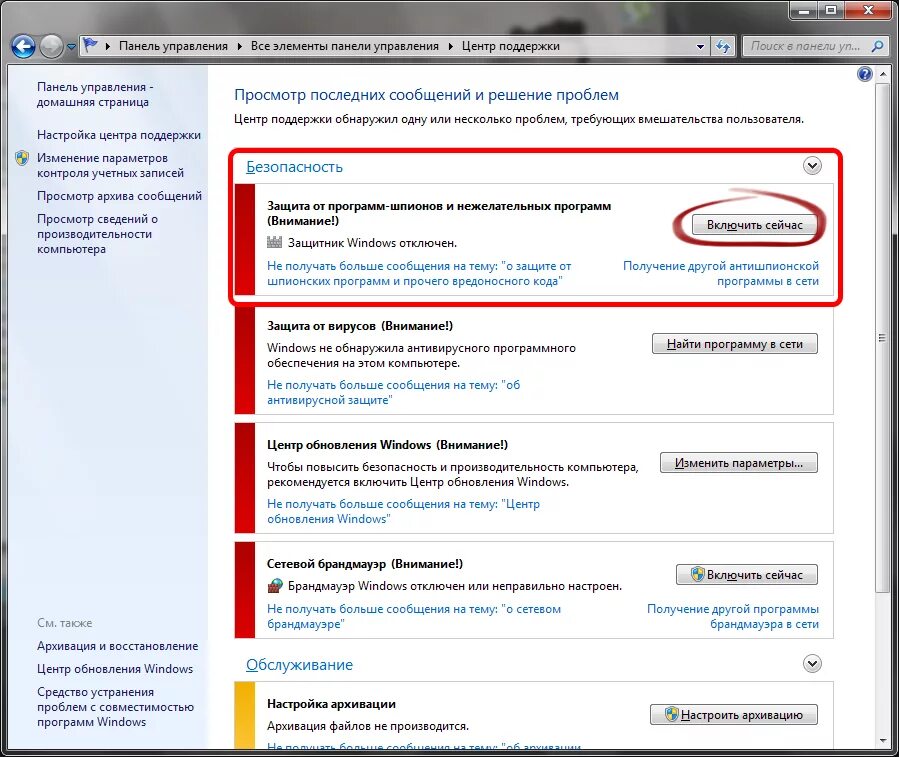This screenshot has width=899, height=757.
Task: Maximize the Action Center window
Action: coord(830,10)
